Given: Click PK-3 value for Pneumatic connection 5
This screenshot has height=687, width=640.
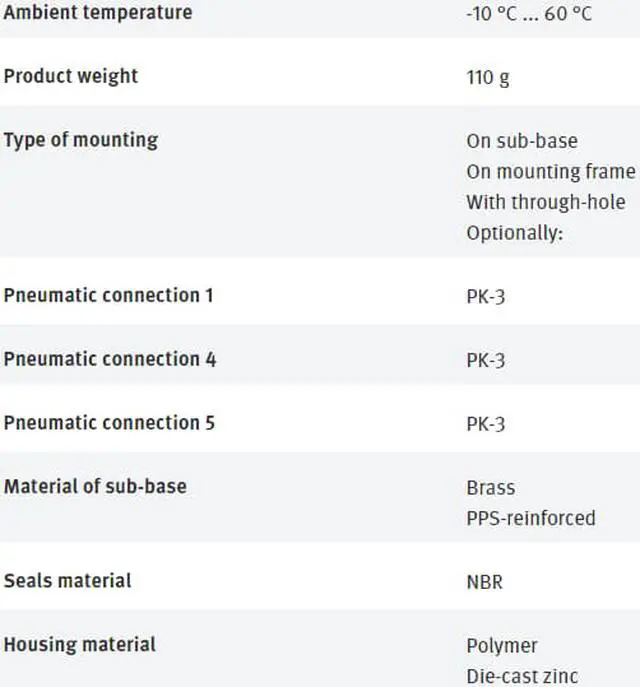Looking at the screenshot, I should pyautogui.click(x=486, y=425).
